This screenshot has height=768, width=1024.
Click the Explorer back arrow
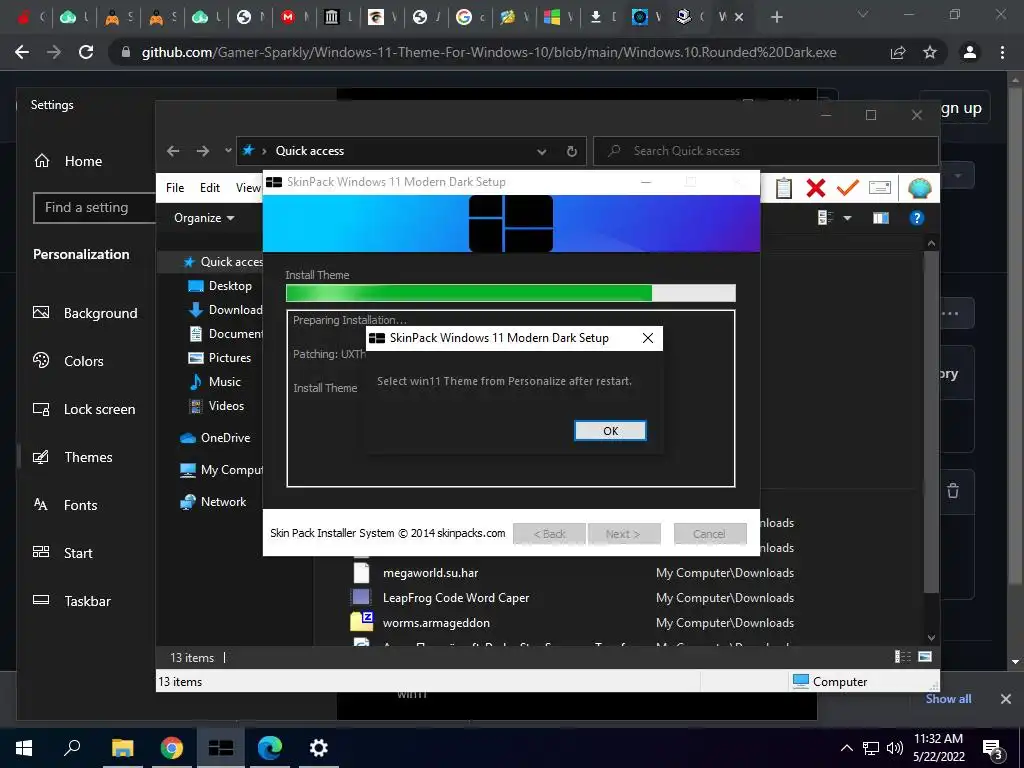[173, 151]
